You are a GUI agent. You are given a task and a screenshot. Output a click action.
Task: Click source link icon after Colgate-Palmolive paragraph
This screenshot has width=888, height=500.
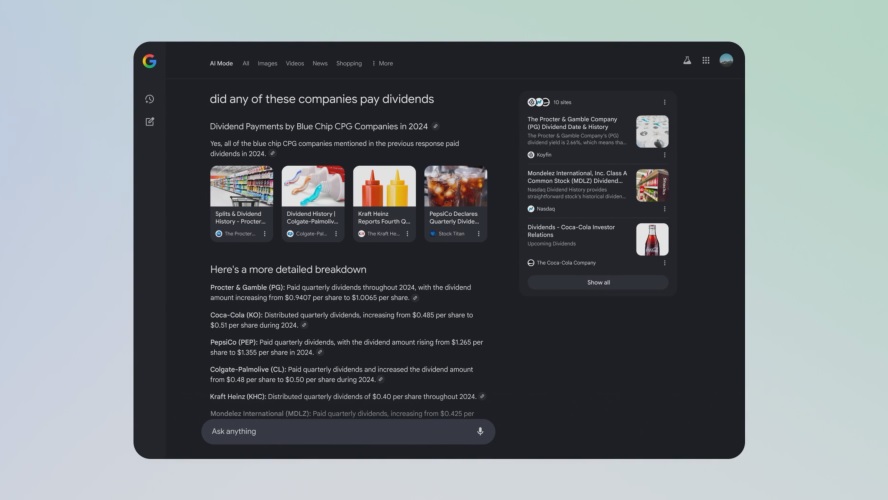(381, 379)
